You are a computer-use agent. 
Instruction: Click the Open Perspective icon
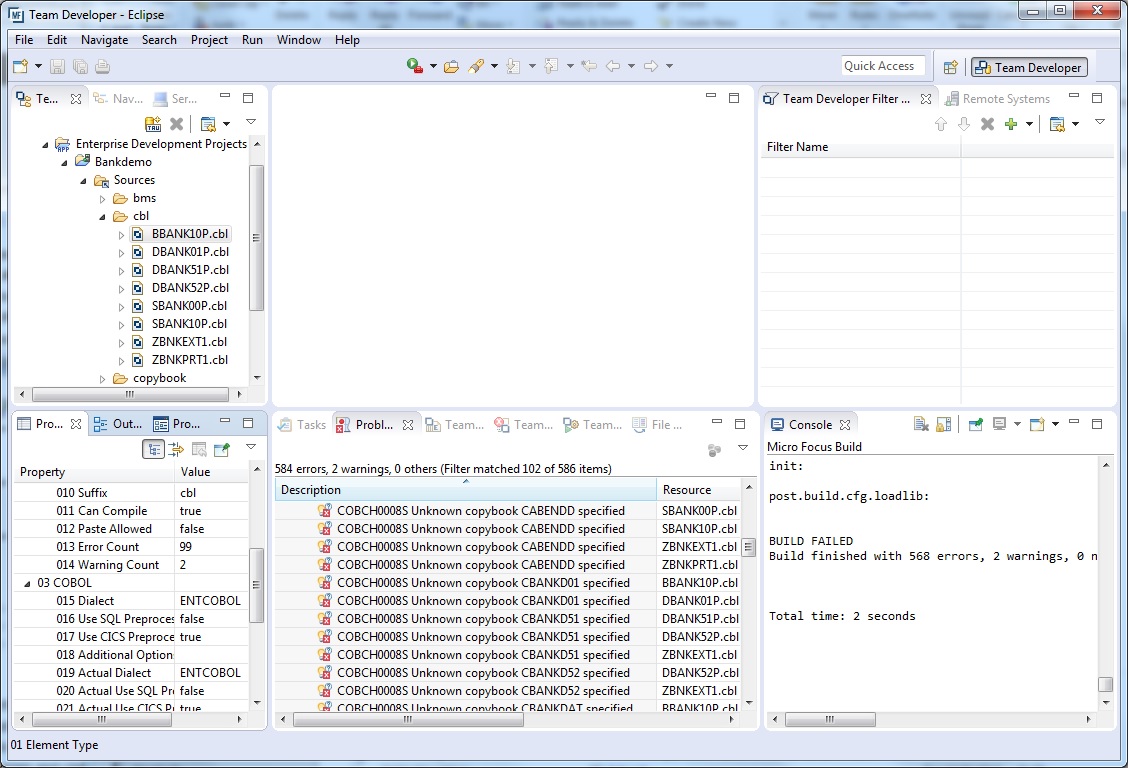coord(950,67)
